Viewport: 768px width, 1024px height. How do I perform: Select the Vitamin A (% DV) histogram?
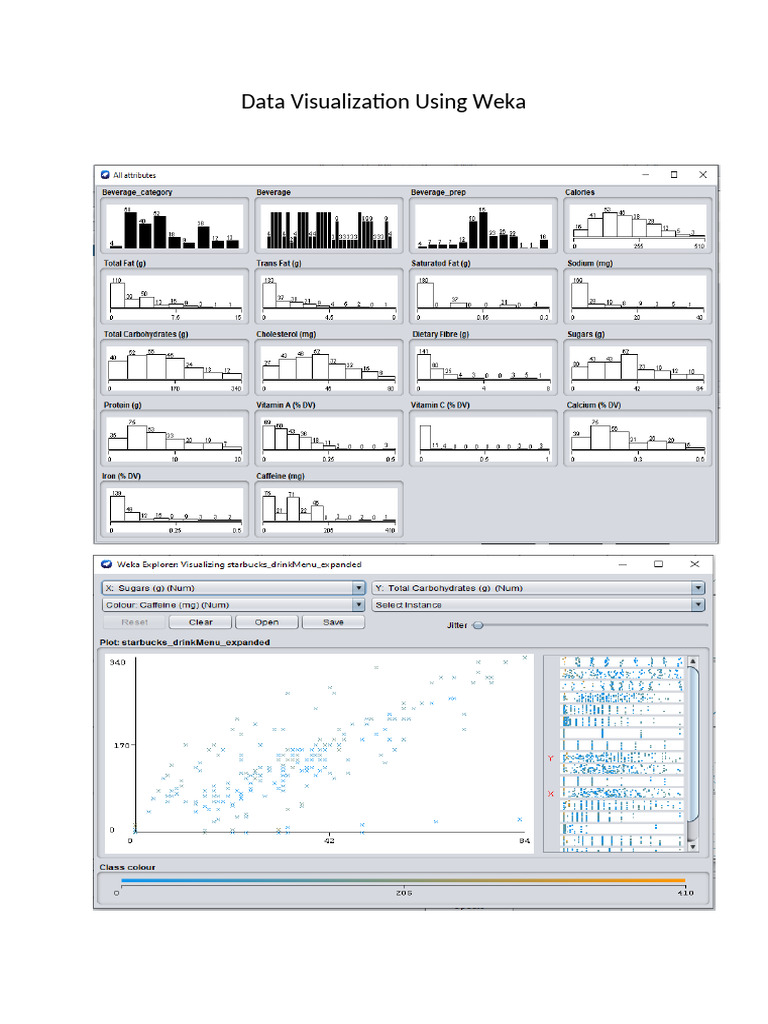328,438
